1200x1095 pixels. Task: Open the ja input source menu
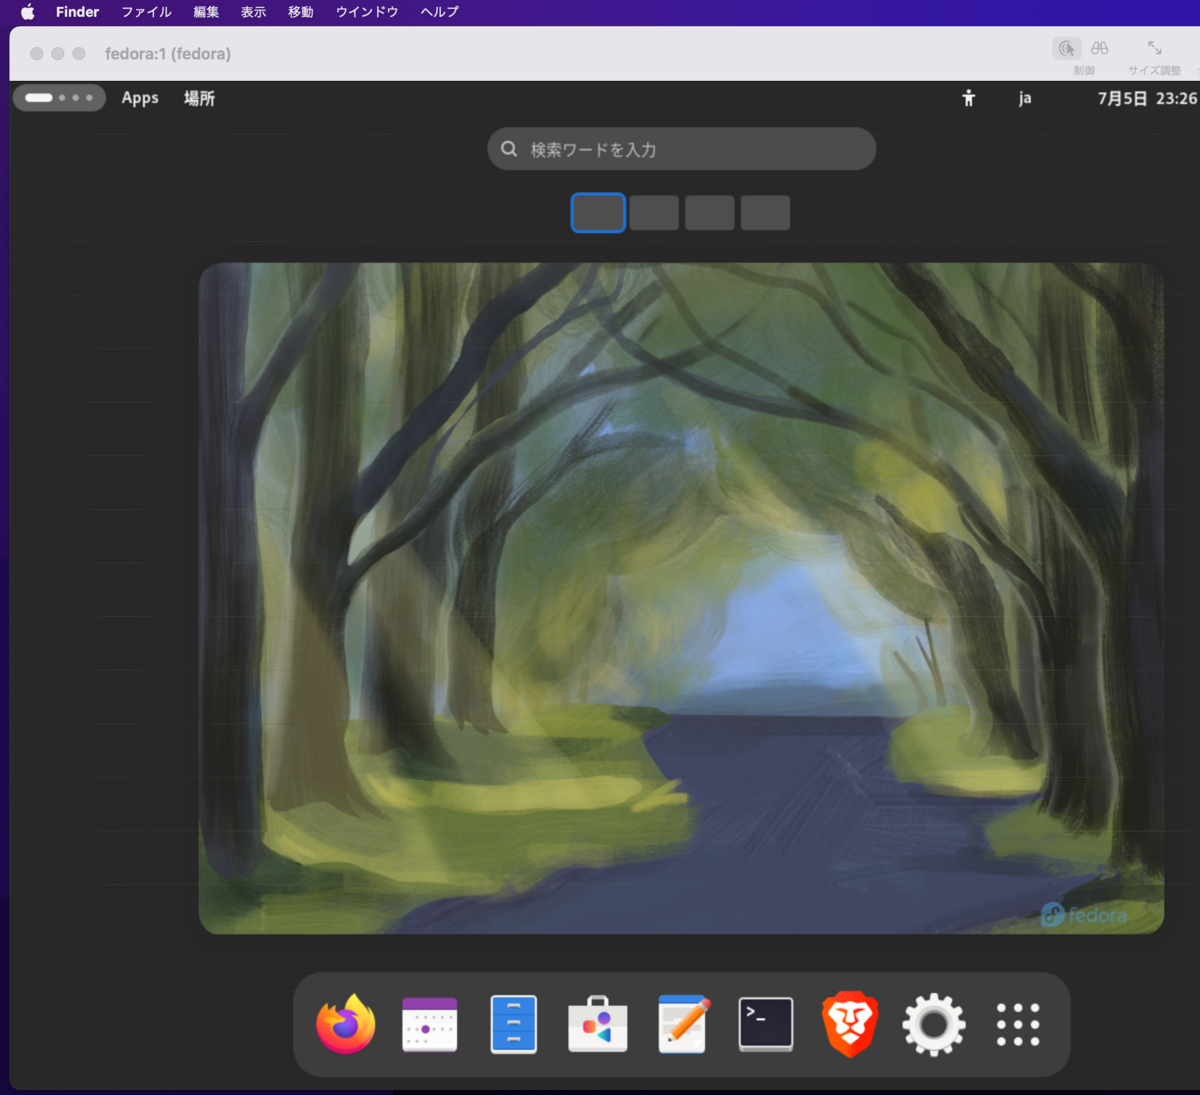click(x=1025, y=98)
